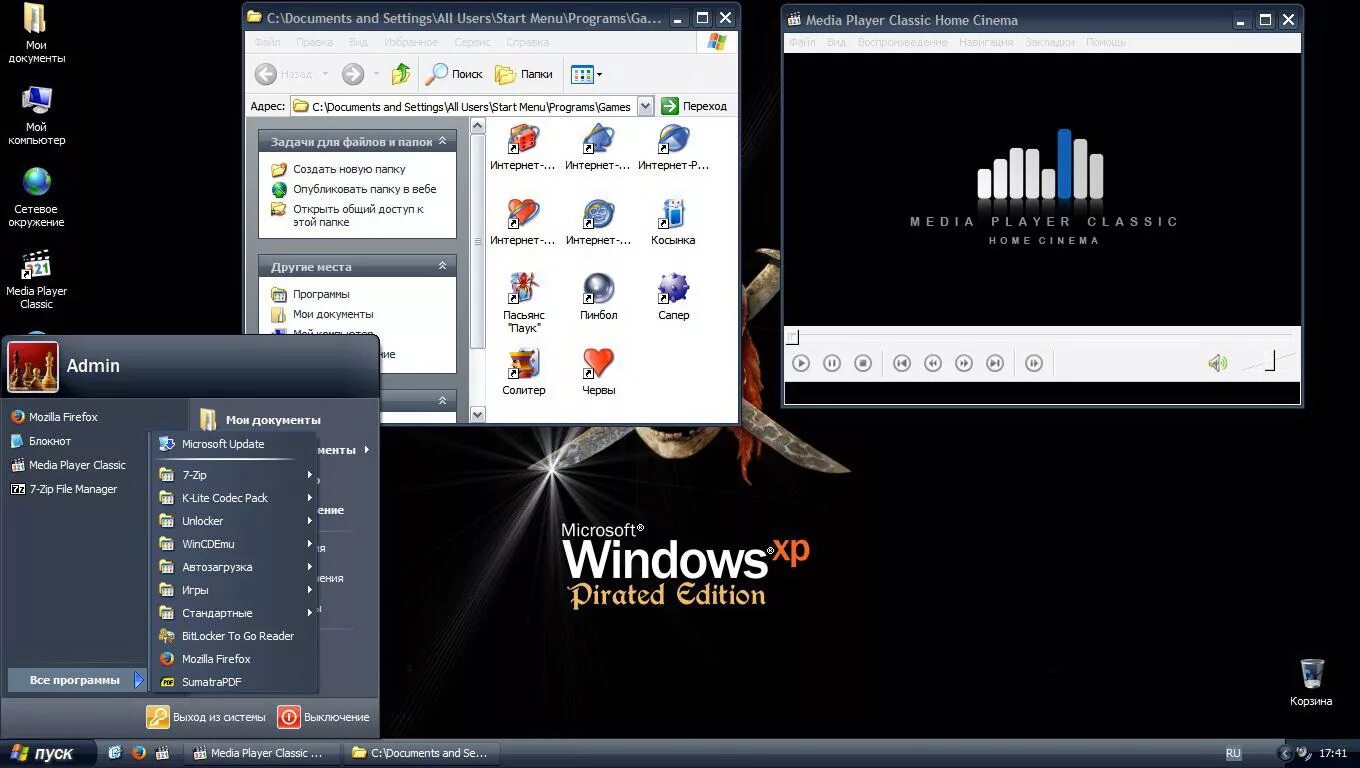Skip to next file in Media Player Classic
The width and height of the screenshot is (1360, 768).
[995, 363]
